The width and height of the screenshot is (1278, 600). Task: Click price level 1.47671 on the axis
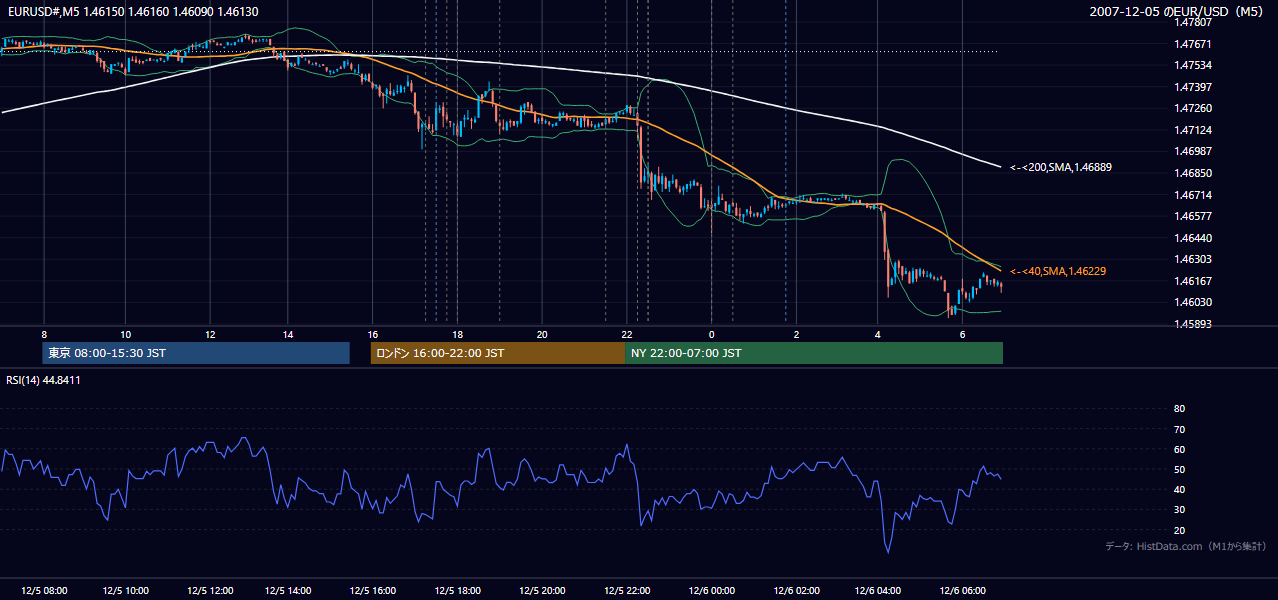click(1193, 44)
